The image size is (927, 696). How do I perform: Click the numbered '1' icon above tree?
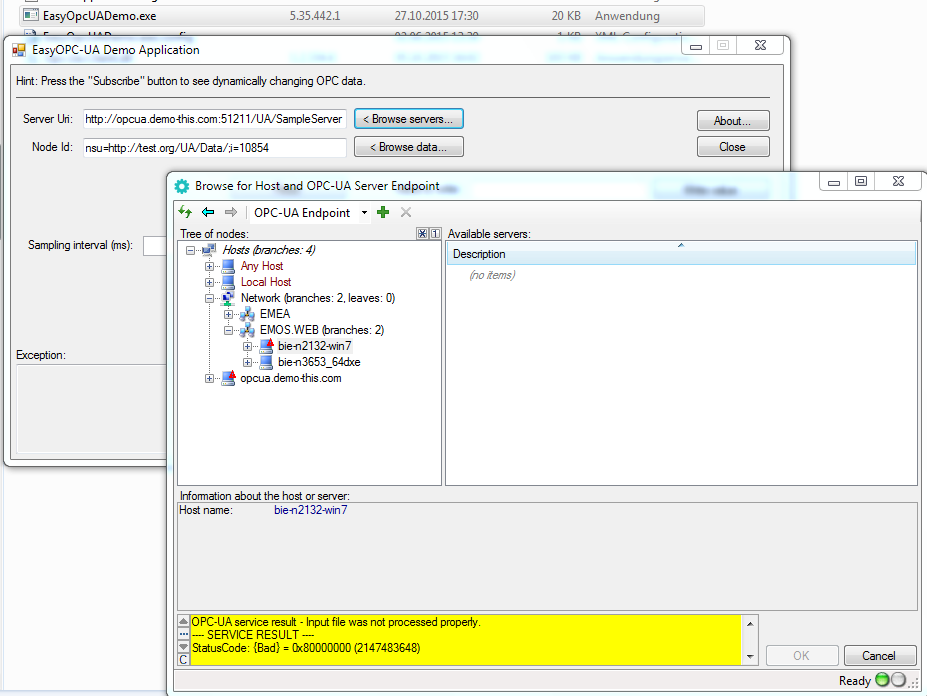[435, 233]
